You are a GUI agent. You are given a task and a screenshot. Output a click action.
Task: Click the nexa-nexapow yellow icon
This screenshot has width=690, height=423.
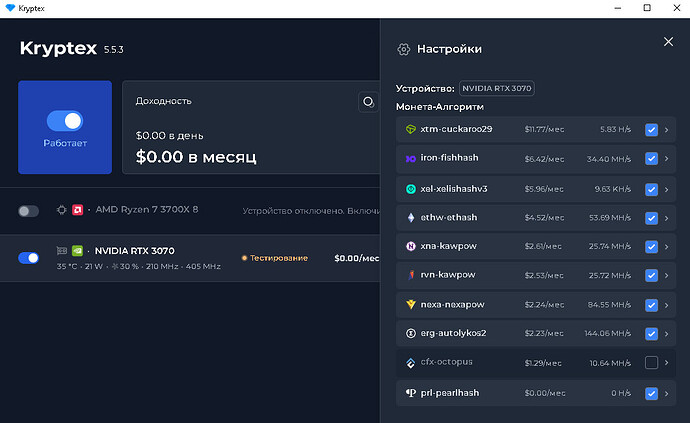click(411, 305)
